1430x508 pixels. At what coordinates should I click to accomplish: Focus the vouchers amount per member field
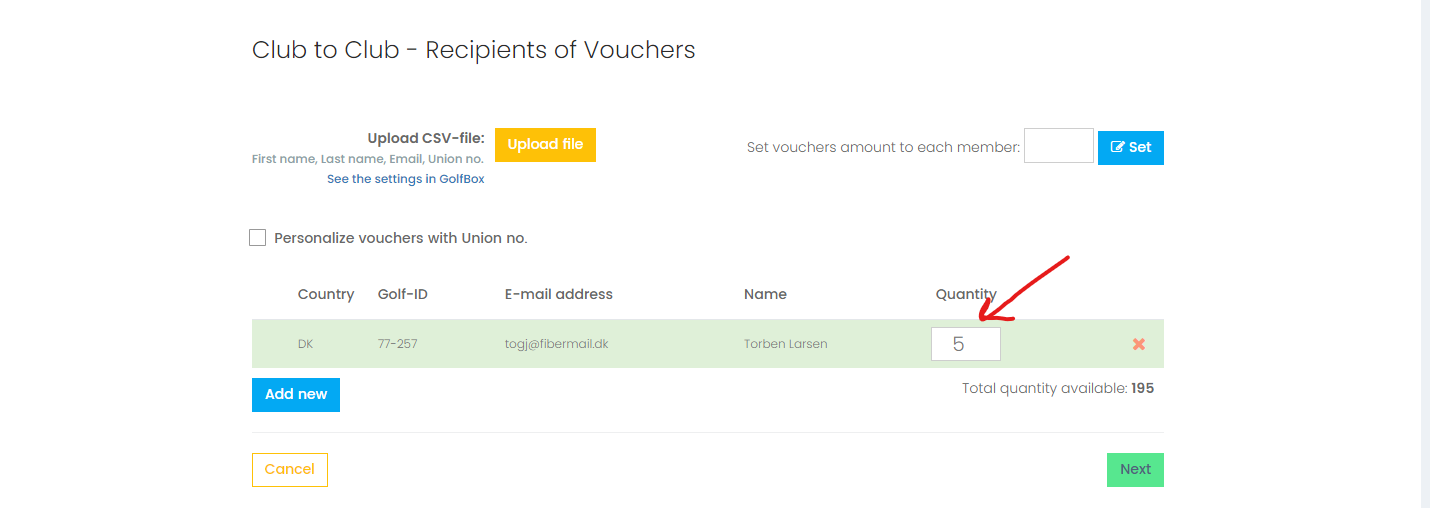(x=1059, y=146)
